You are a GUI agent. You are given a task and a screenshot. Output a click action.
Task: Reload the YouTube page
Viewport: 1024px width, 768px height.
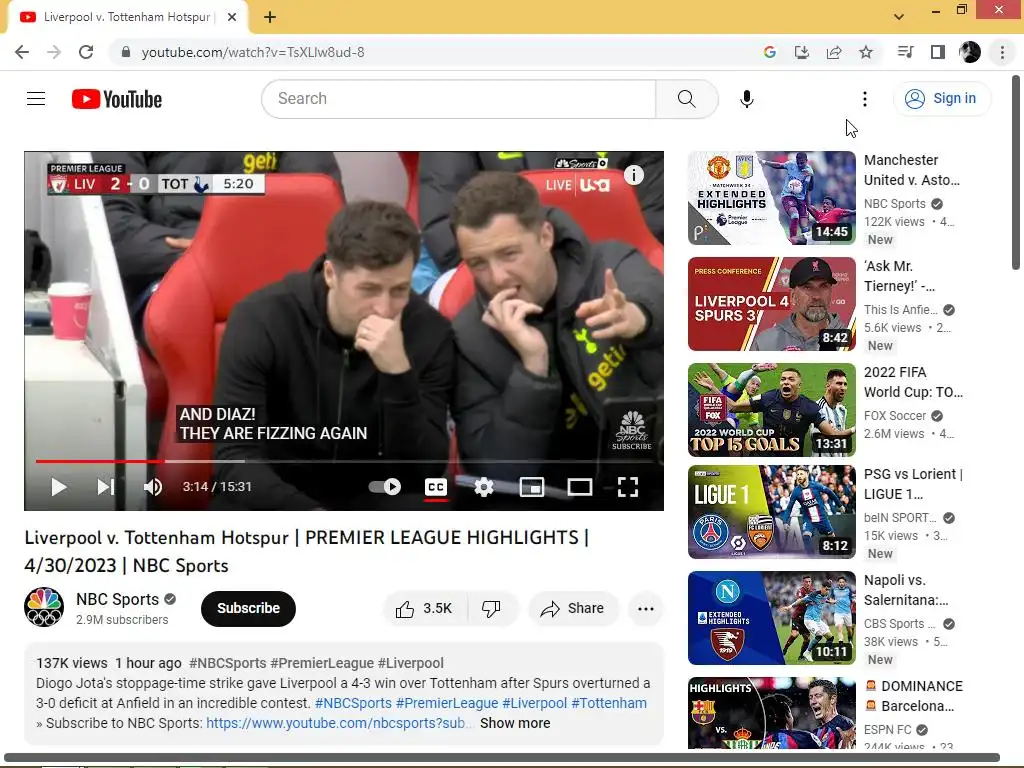pyautogui.click(x=86, y=52)
